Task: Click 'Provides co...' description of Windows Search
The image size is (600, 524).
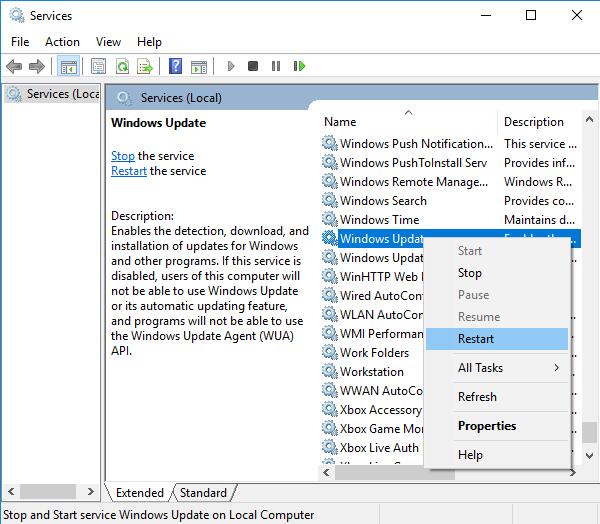Action: coord(539,201)
